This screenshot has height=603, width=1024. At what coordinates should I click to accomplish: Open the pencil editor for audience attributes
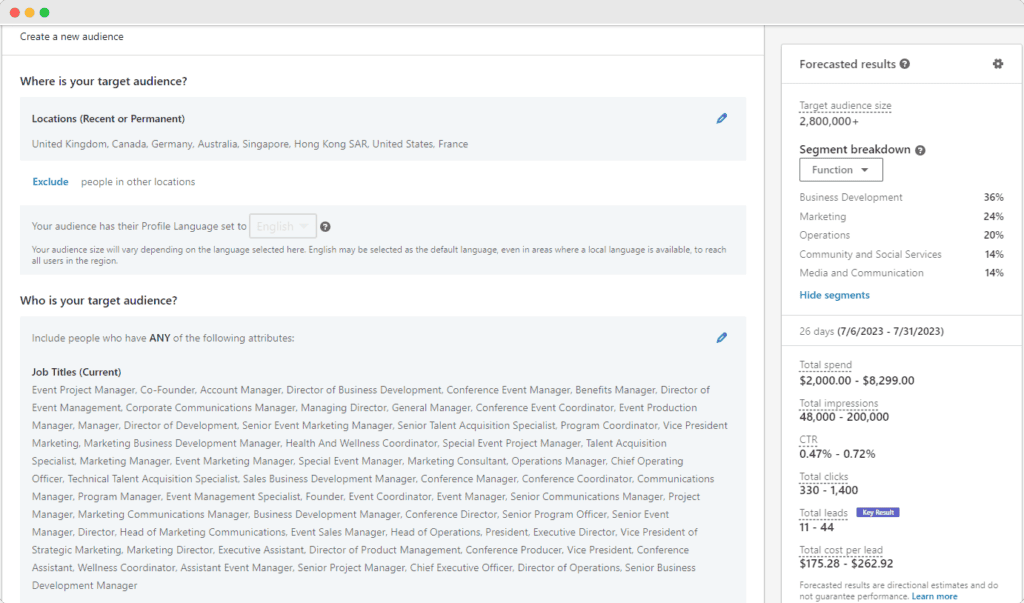(722, 338)
